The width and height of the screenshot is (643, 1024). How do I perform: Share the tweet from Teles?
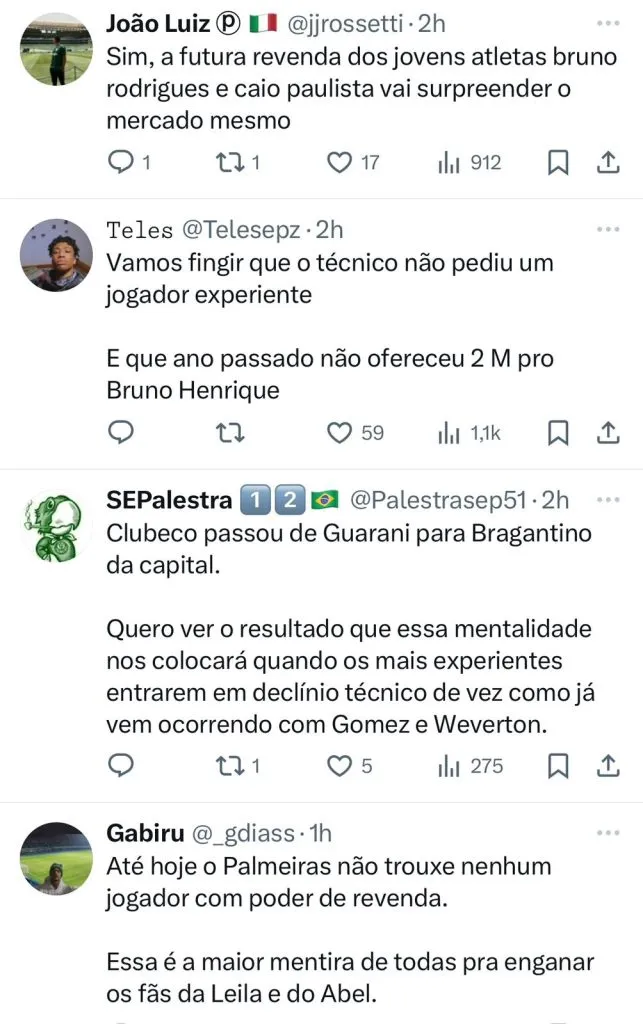click(608, 432)
